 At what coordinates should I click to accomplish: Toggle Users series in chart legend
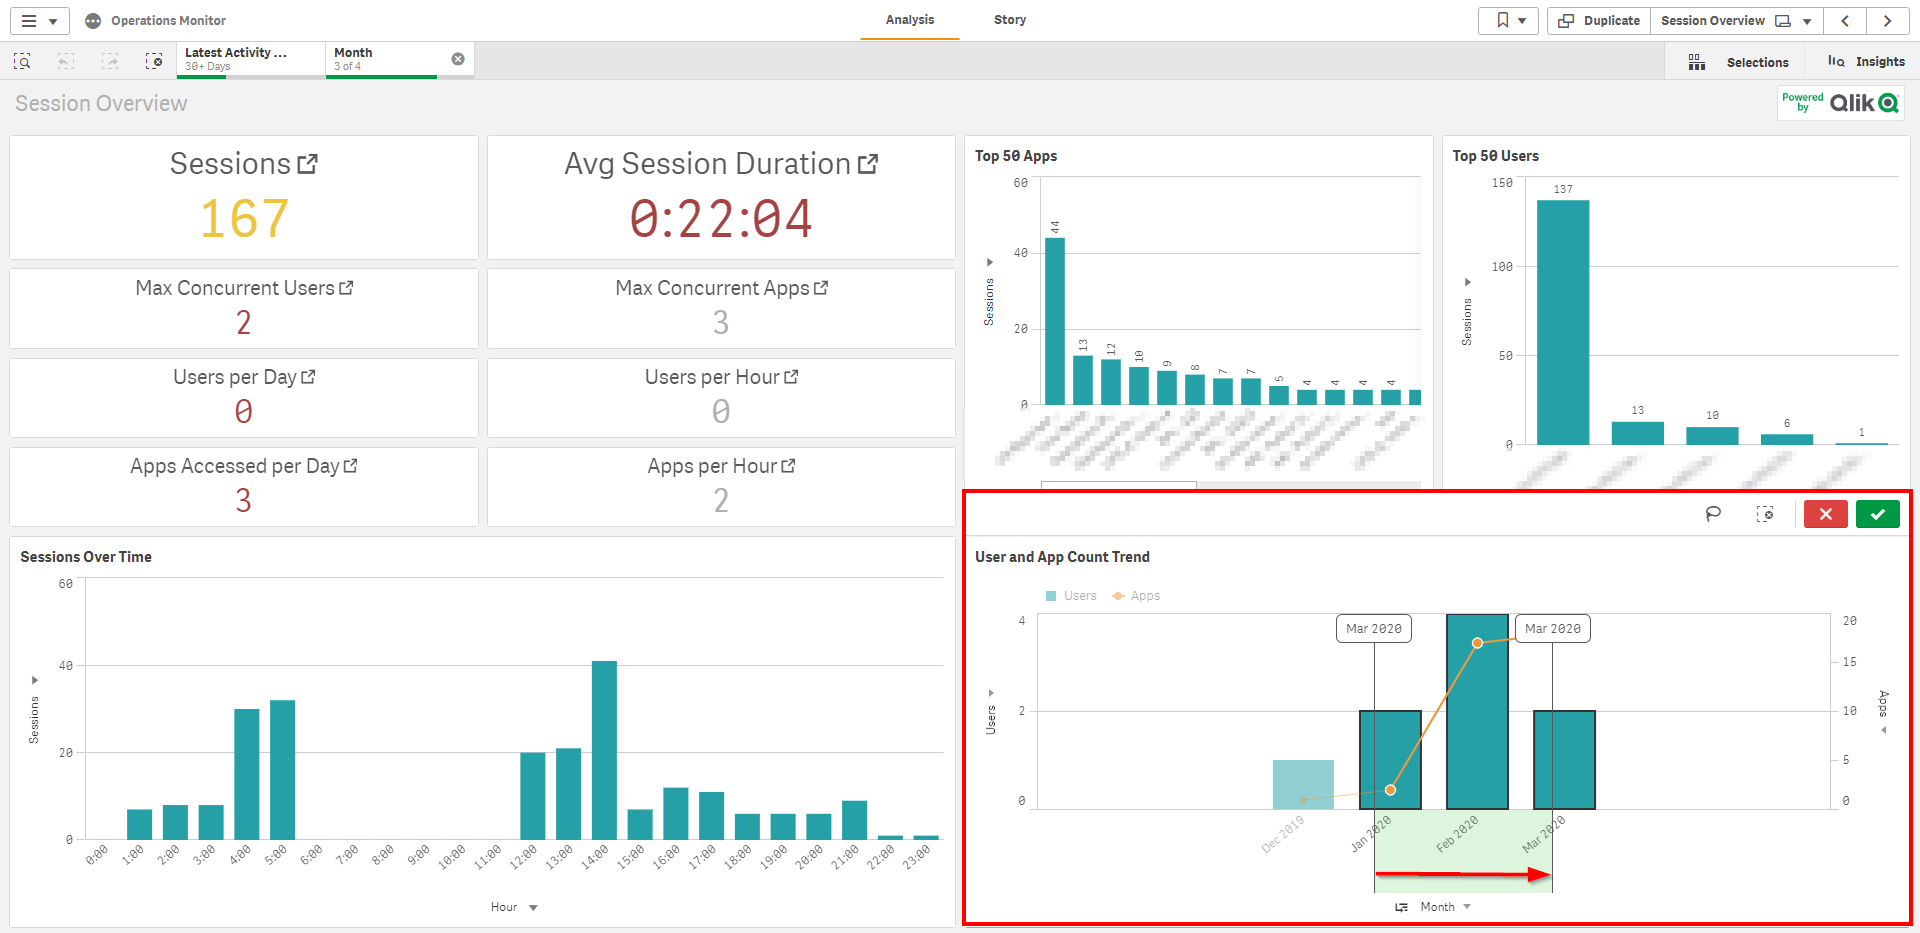(1071, 596)
